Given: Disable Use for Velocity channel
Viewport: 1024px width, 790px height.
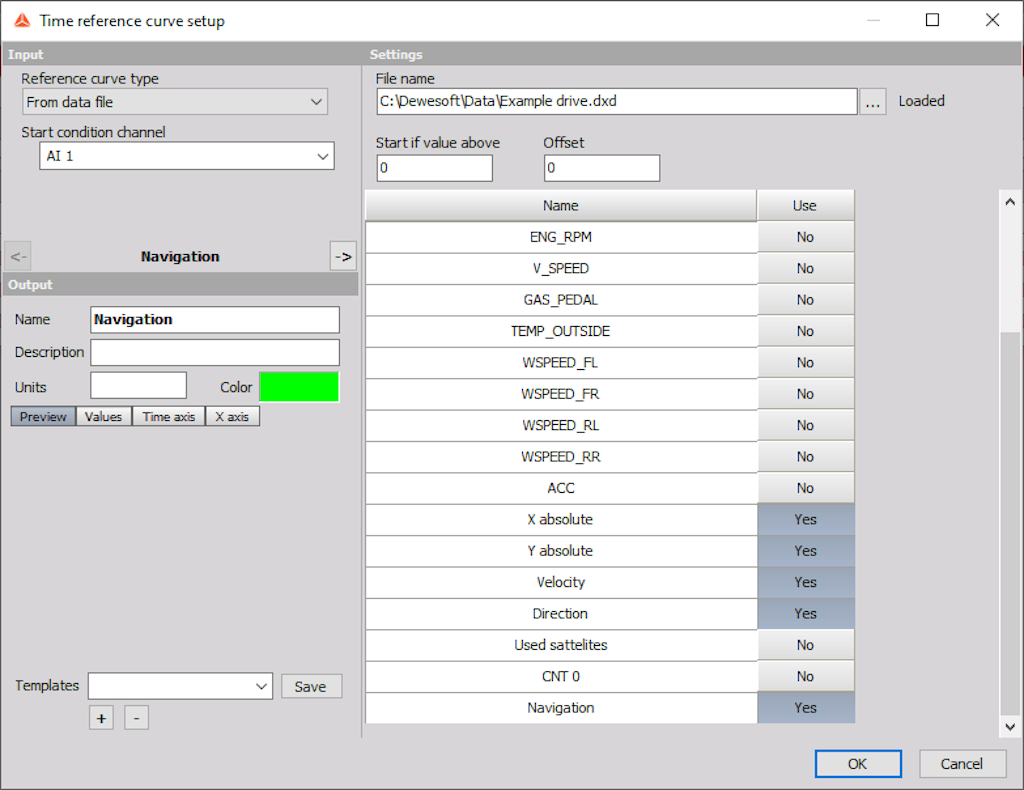Looking at the screenshot, I should tap(805, 582).
